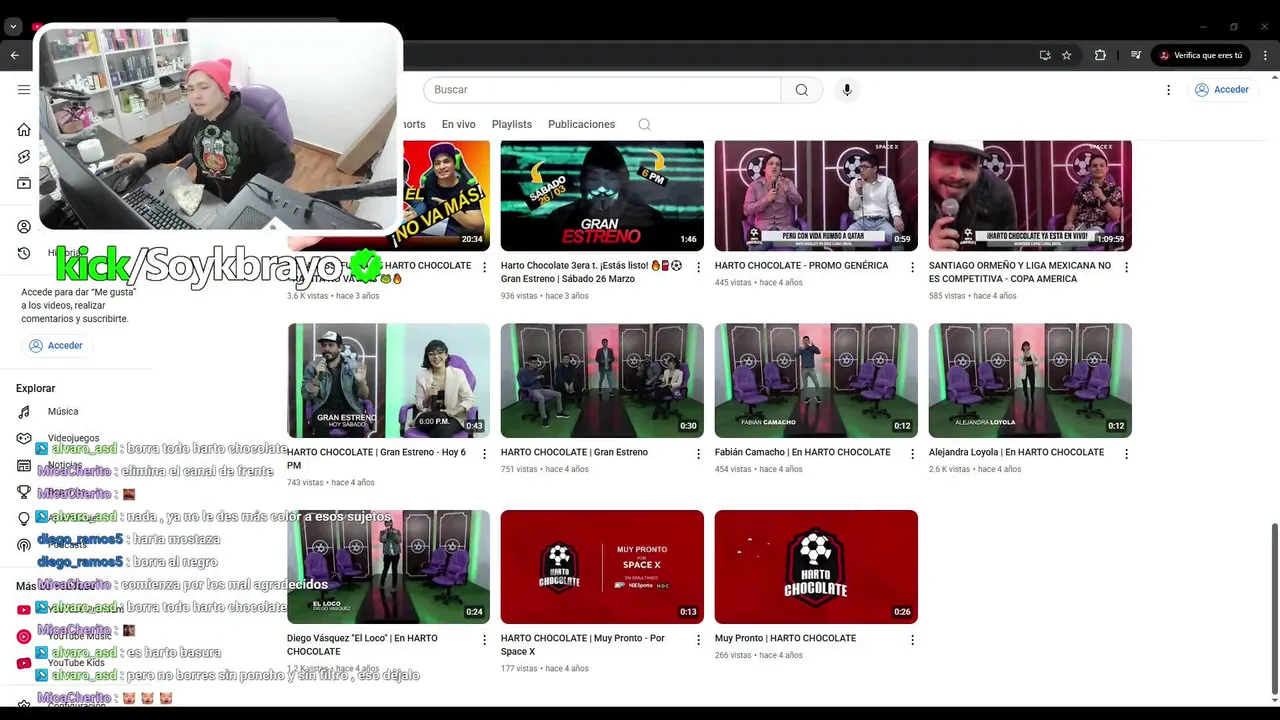Open title Harto Chocolate 3era t. ¡Estás listo!

pyautogui.click(x=591, y=272)
